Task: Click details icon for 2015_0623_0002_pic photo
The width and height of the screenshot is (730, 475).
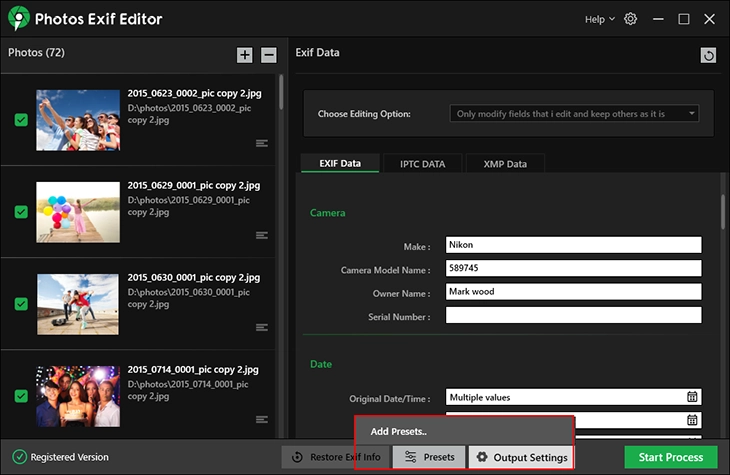Action: [262, 143]
